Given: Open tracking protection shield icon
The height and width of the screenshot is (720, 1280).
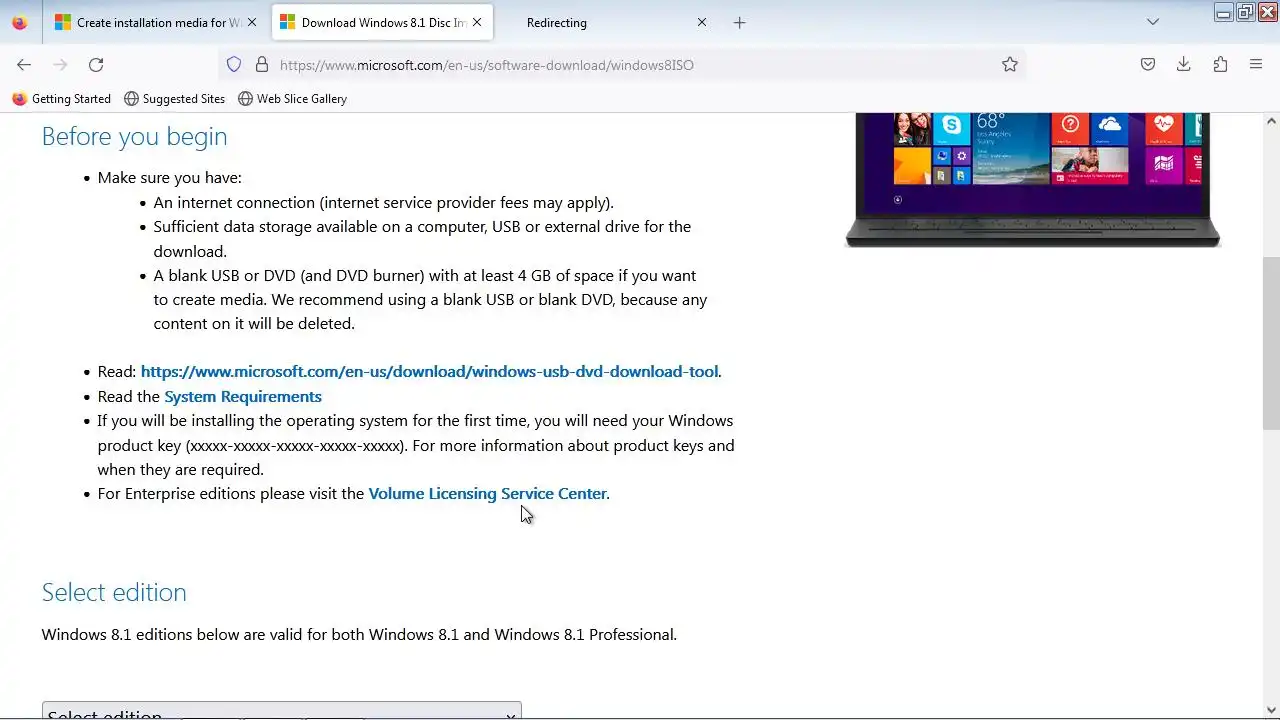Looking at the screenshot, I should pos(234,64).
